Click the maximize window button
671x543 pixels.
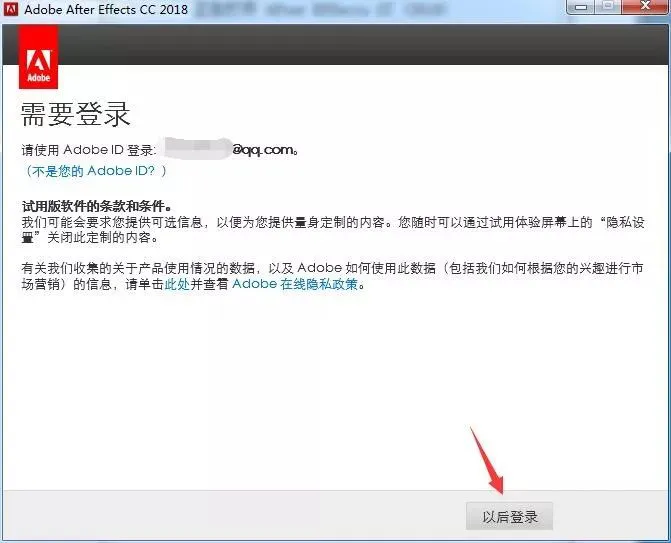click(x=609, y=7)
